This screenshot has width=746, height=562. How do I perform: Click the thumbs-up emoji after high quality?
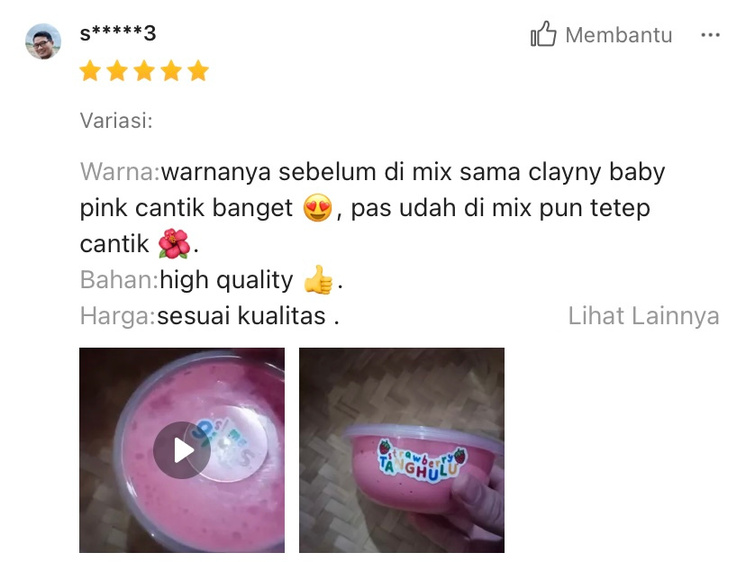(x=318, y=280)
